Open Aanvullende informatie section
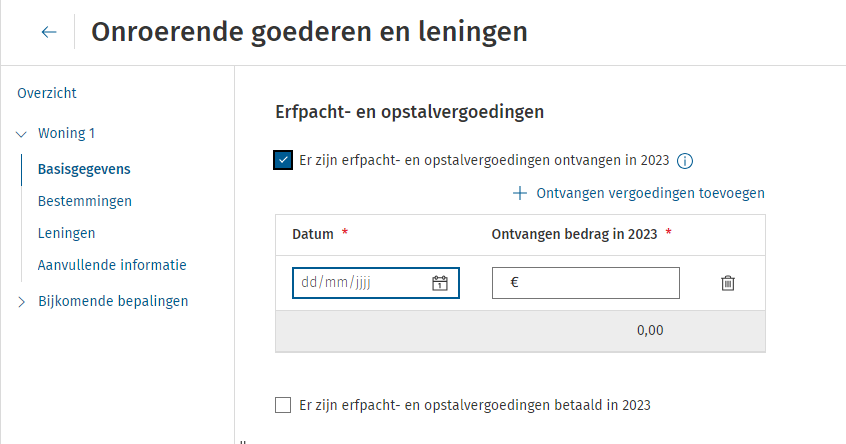This screenshot has height=444, width=846. click(112, 265)
